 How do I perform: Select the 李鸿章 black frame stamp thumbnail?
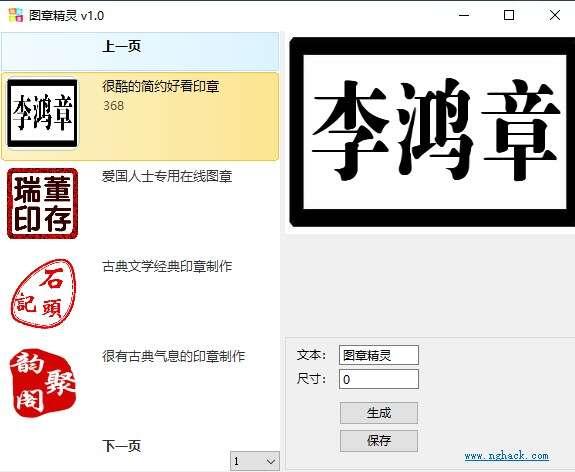click(43, 113)
